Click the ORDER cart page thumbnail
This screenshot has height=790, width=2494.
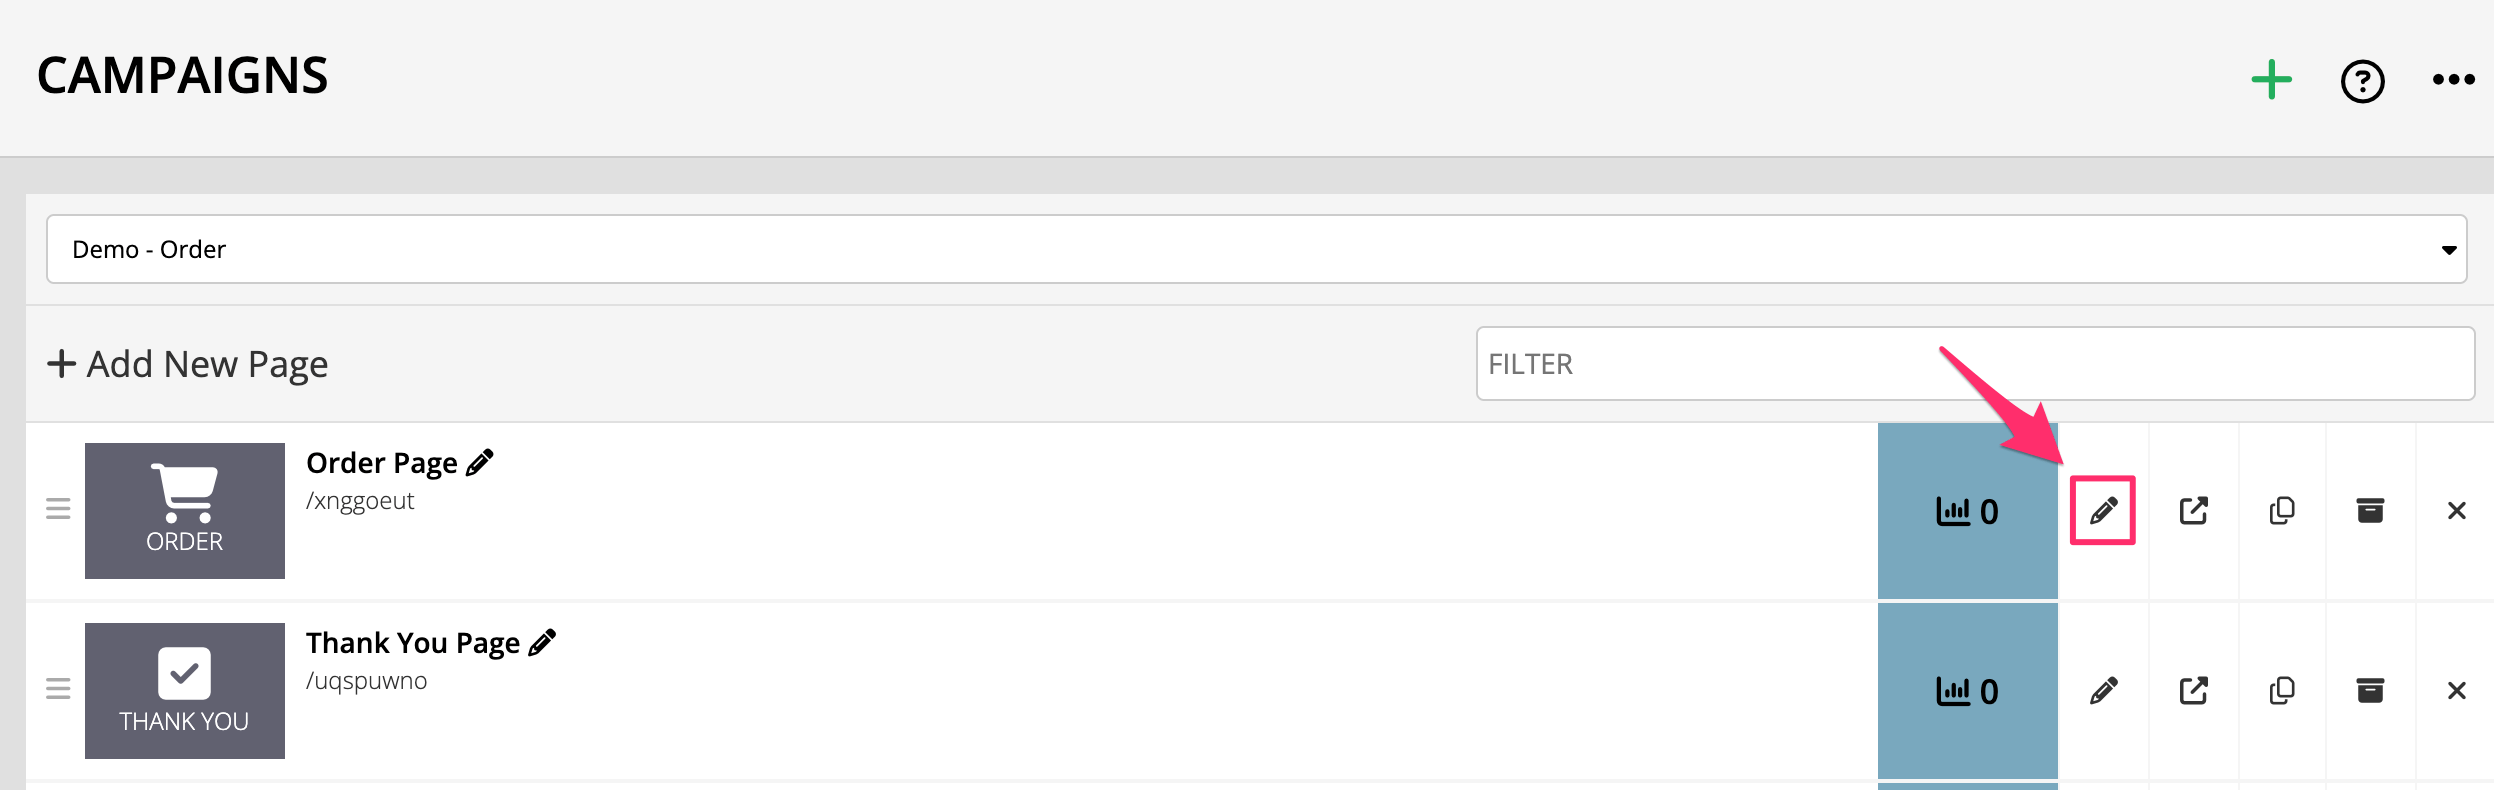[185, 511]
